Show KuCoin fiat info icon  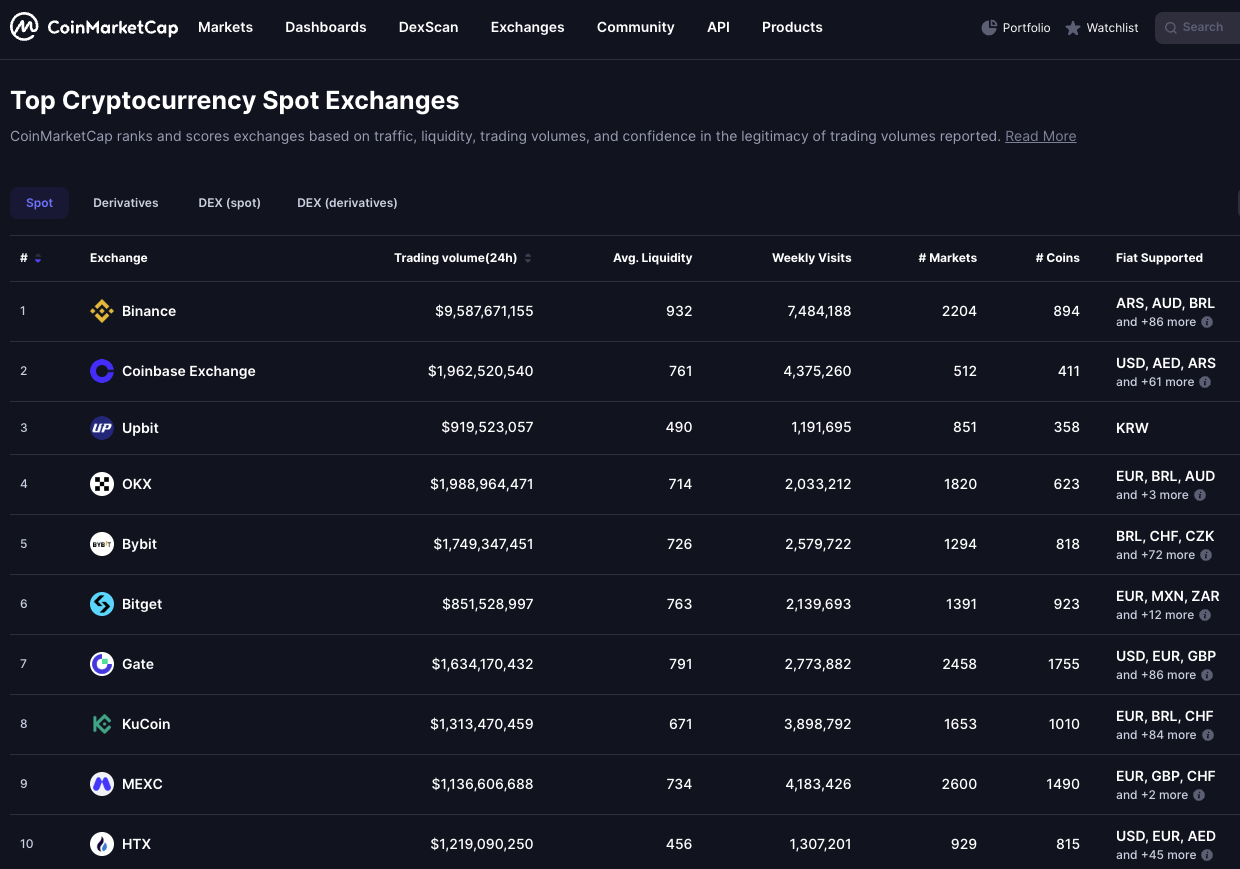tap(1207, 735)
